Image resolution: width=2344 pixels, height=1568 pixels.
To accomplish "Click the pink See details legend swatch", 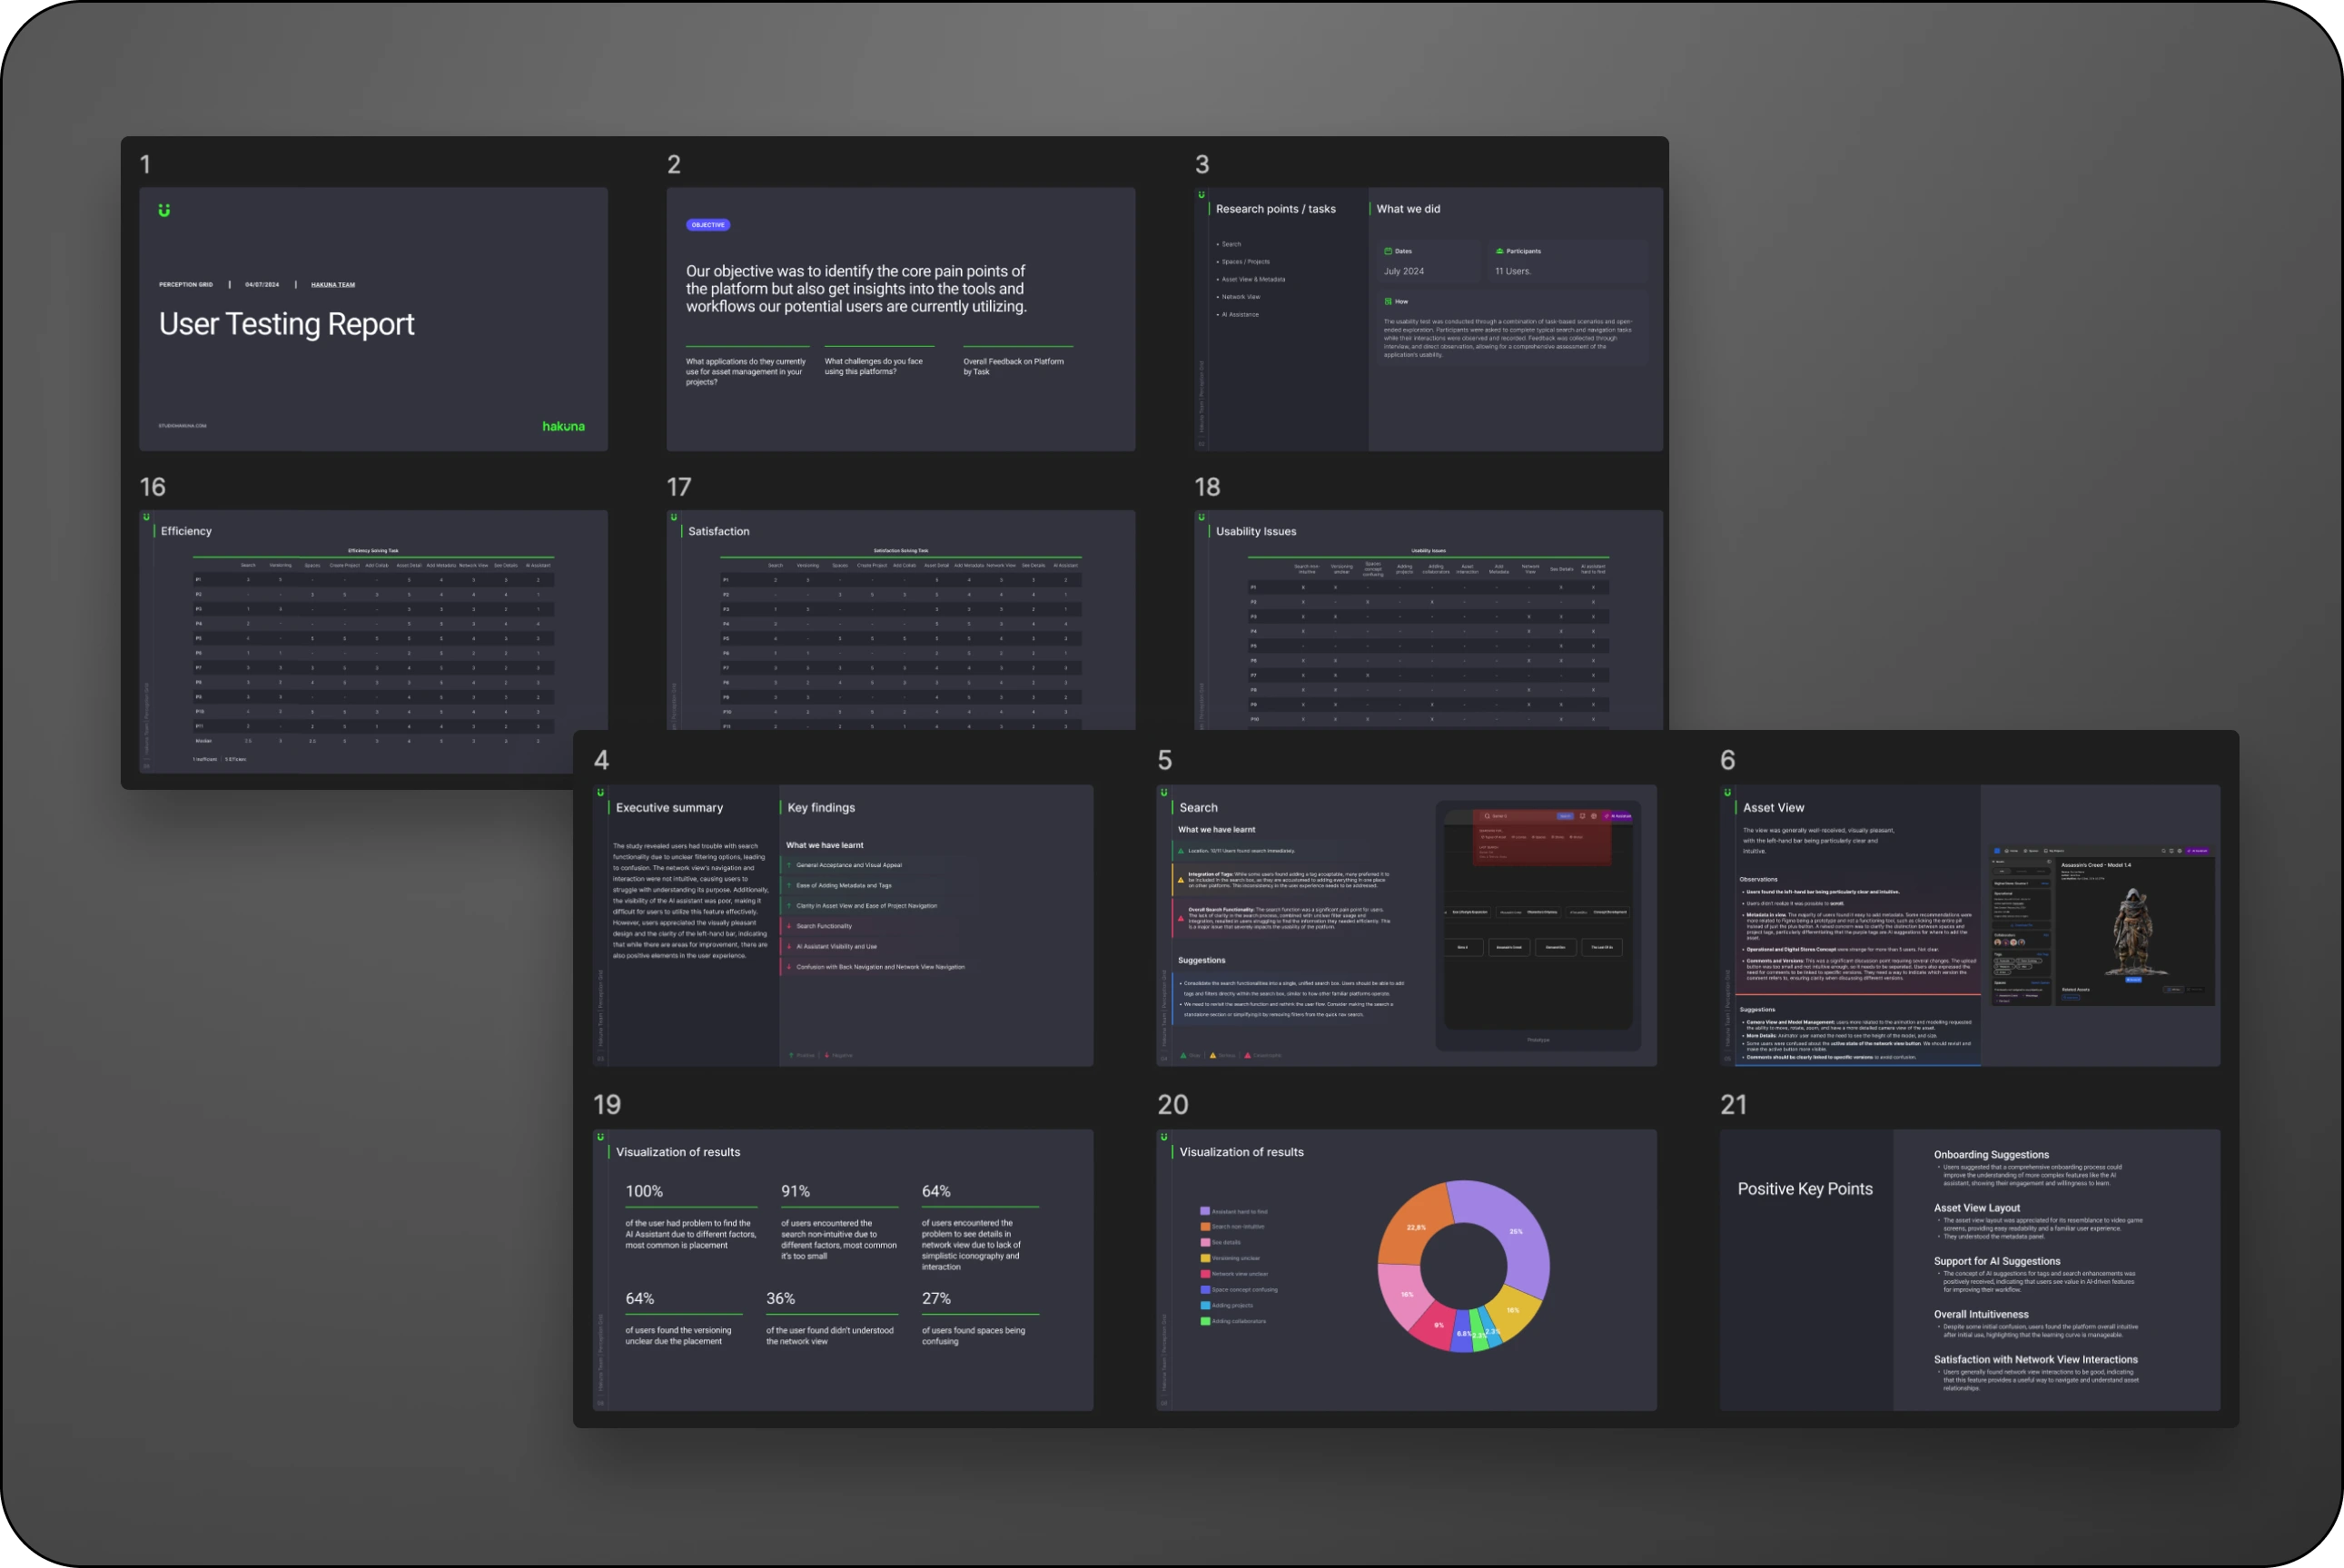I will (x=1205, y=1242).
